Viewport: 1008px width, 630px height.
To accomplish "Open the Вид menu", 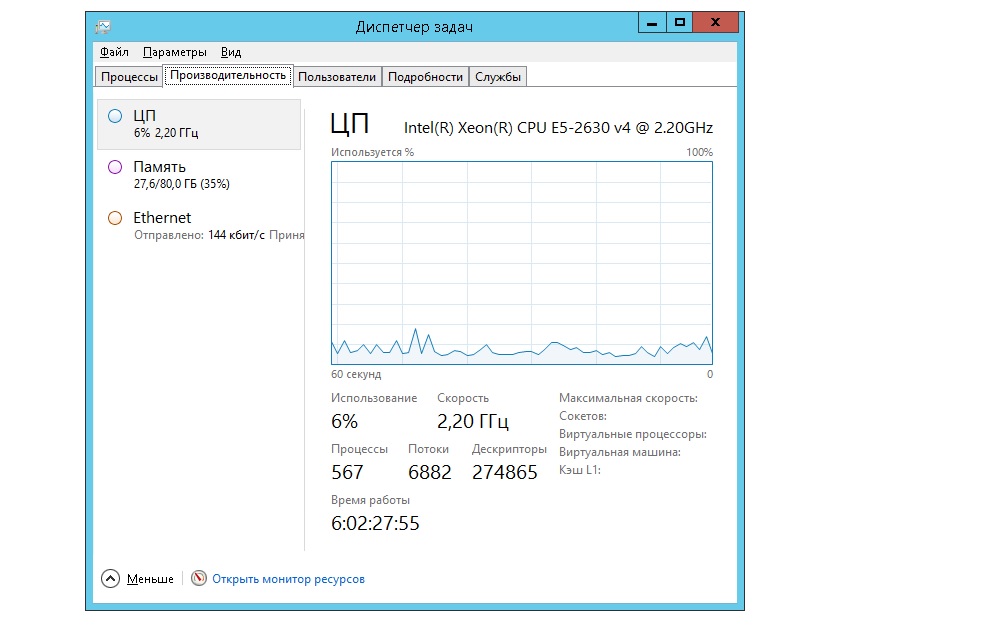I will click(231, 52).
